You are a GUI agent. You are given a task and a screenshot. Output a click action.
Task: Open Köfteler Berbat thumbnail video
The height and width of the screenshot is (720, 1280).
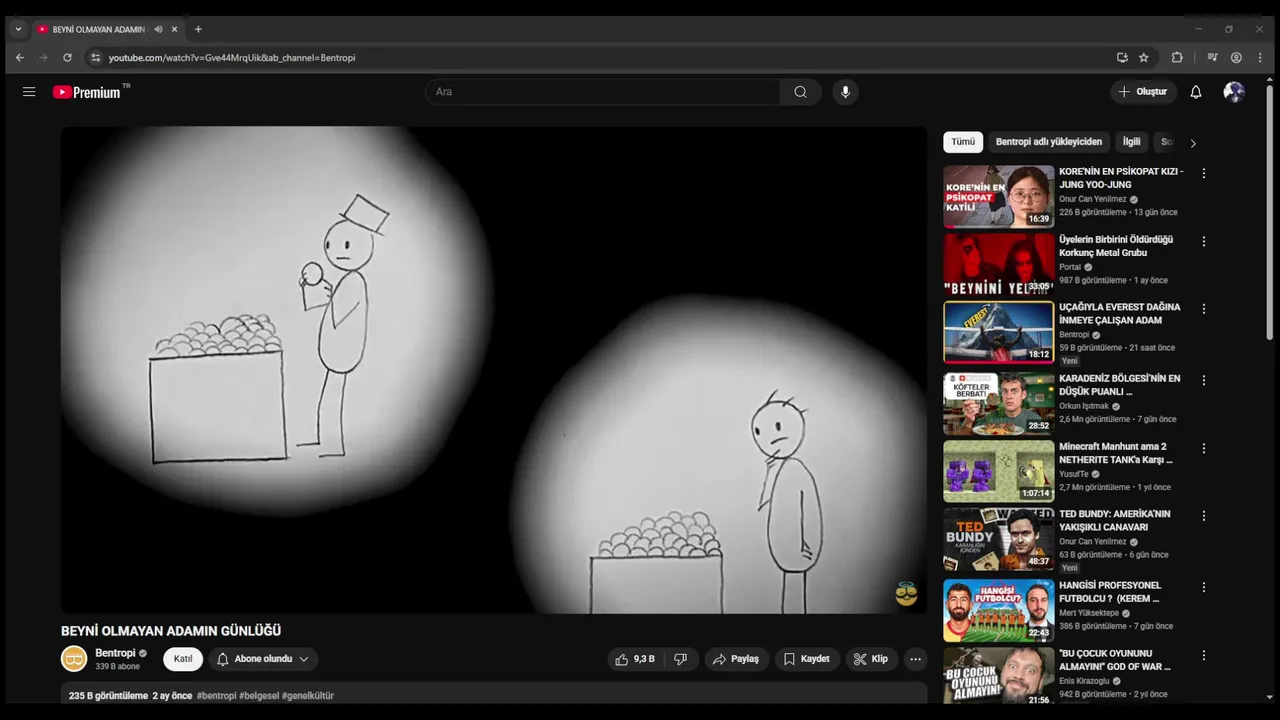(x=998, y=403)
